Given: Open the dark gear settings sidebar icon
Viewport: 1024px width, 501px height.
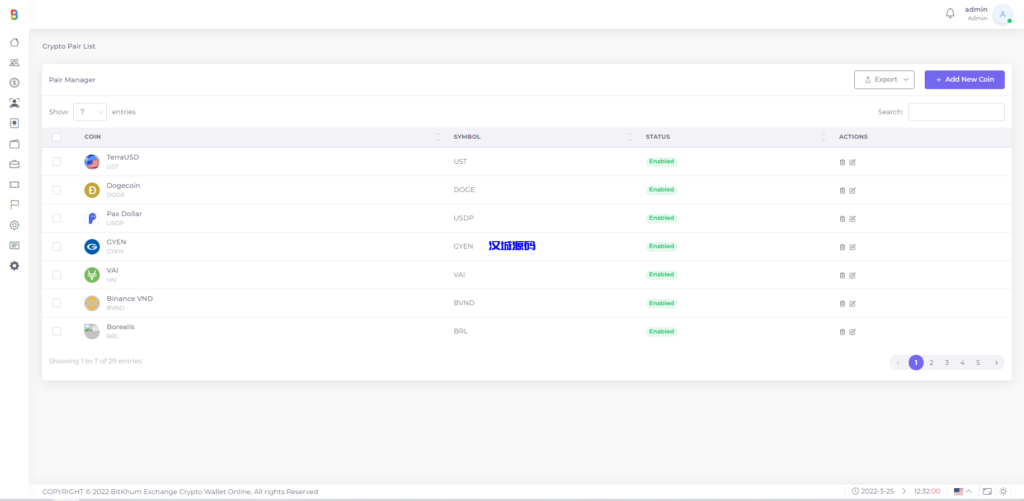Looking at the screenshot, I should 14,265.
